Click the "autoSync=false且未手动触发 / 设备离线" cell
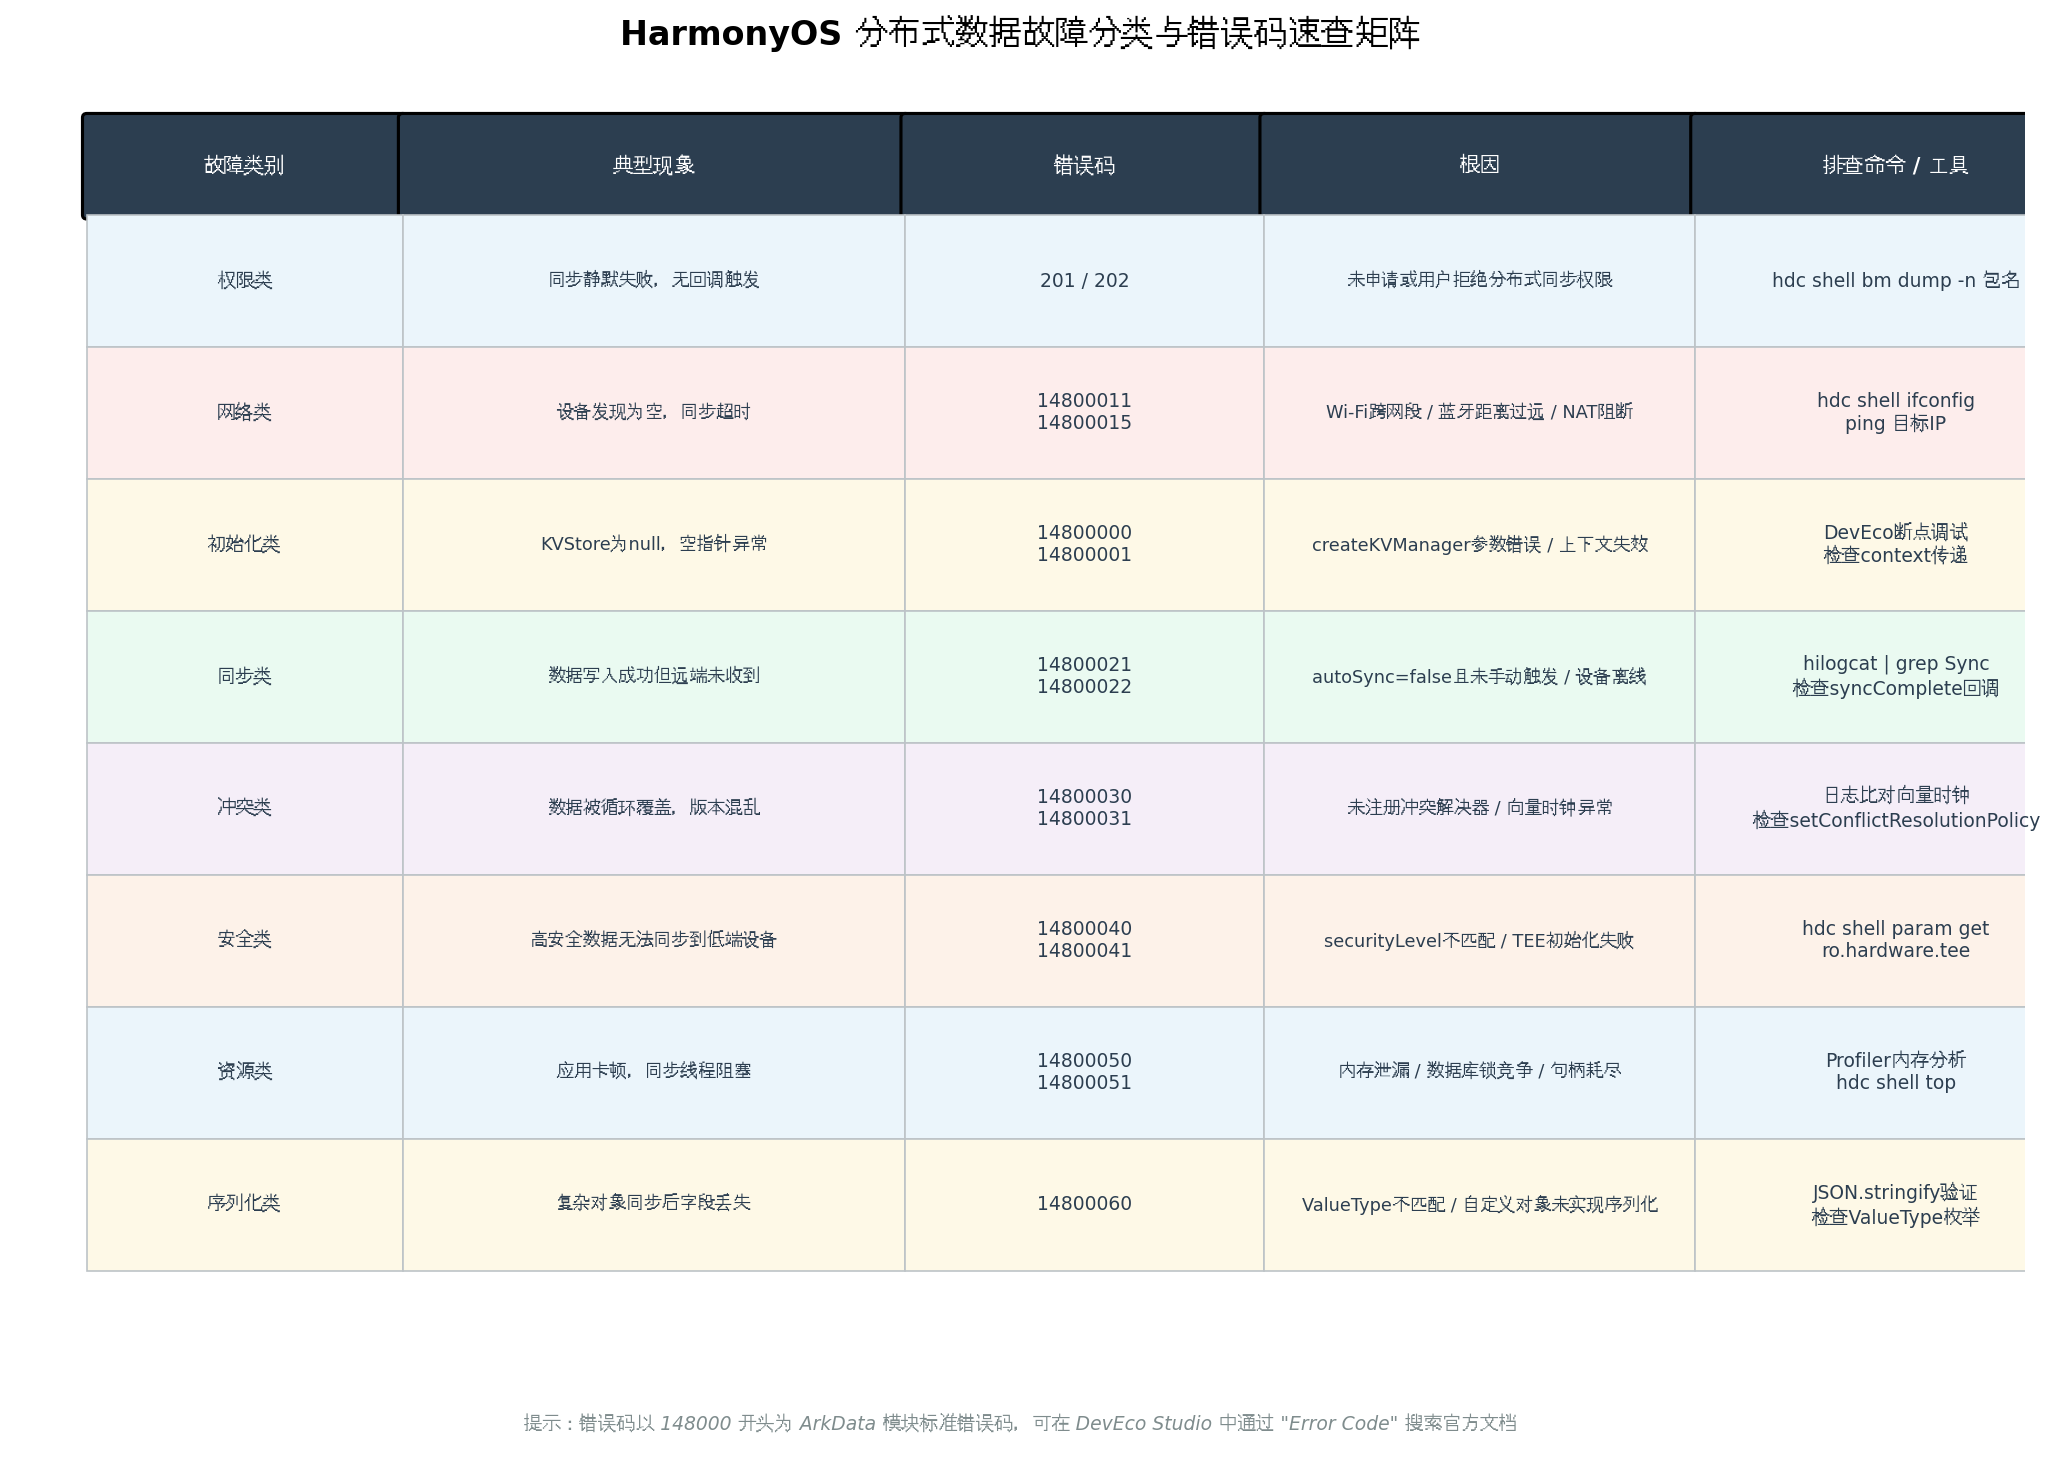Screen dimensions: 2055x1480 1479,677
